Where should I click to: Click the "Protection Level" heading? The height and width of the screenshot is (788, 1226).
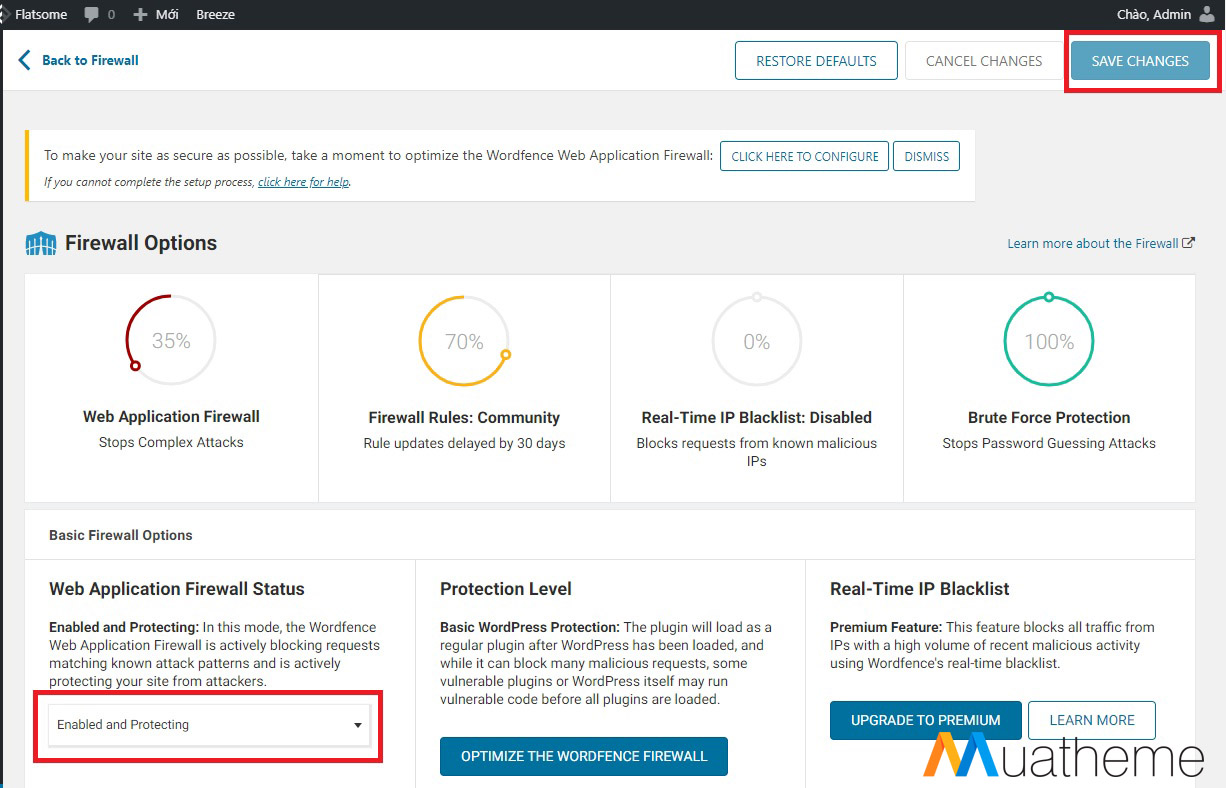coord(506,589)
